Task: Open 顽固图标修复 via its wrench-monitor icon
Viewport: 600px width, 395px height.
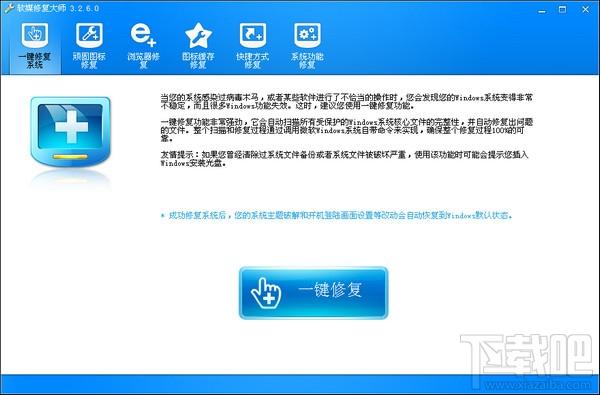Action: click(x=89, y=35)
